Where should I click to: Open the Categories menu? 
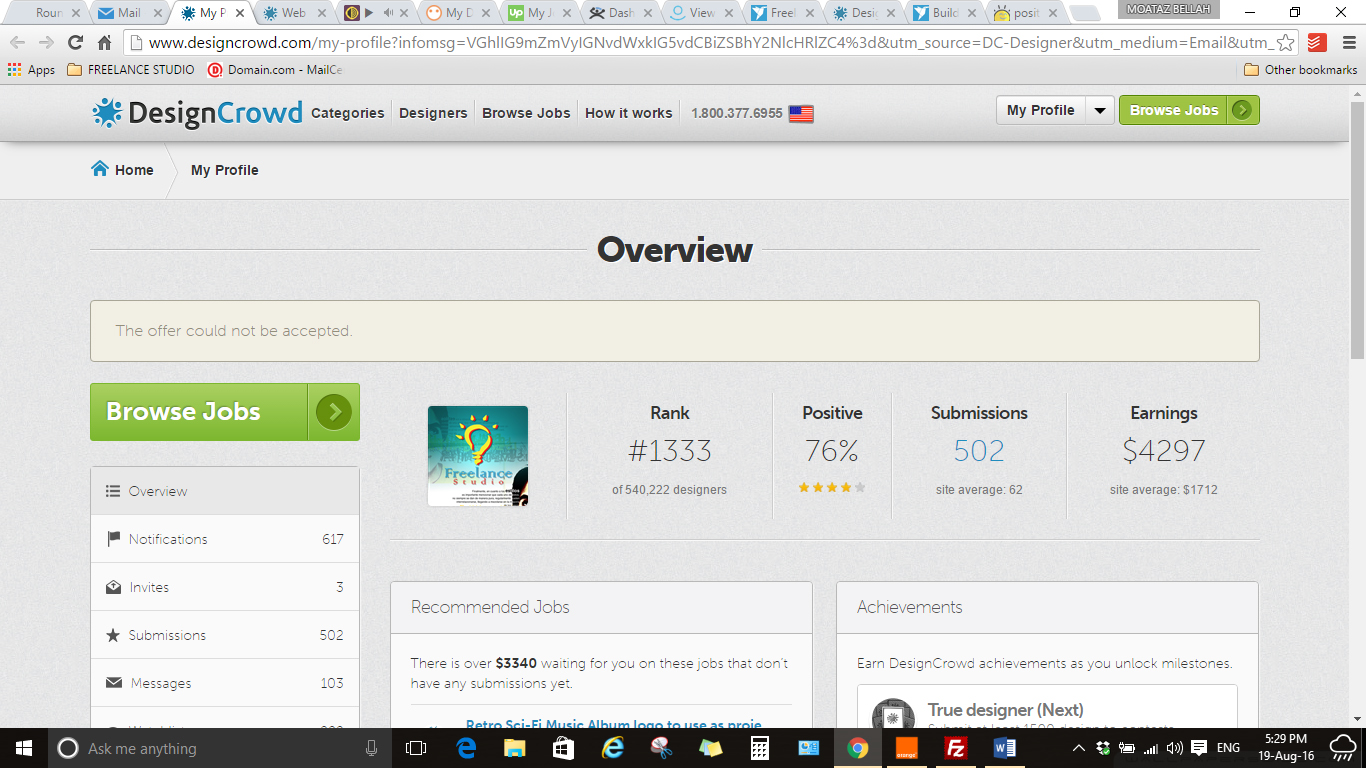347,113
